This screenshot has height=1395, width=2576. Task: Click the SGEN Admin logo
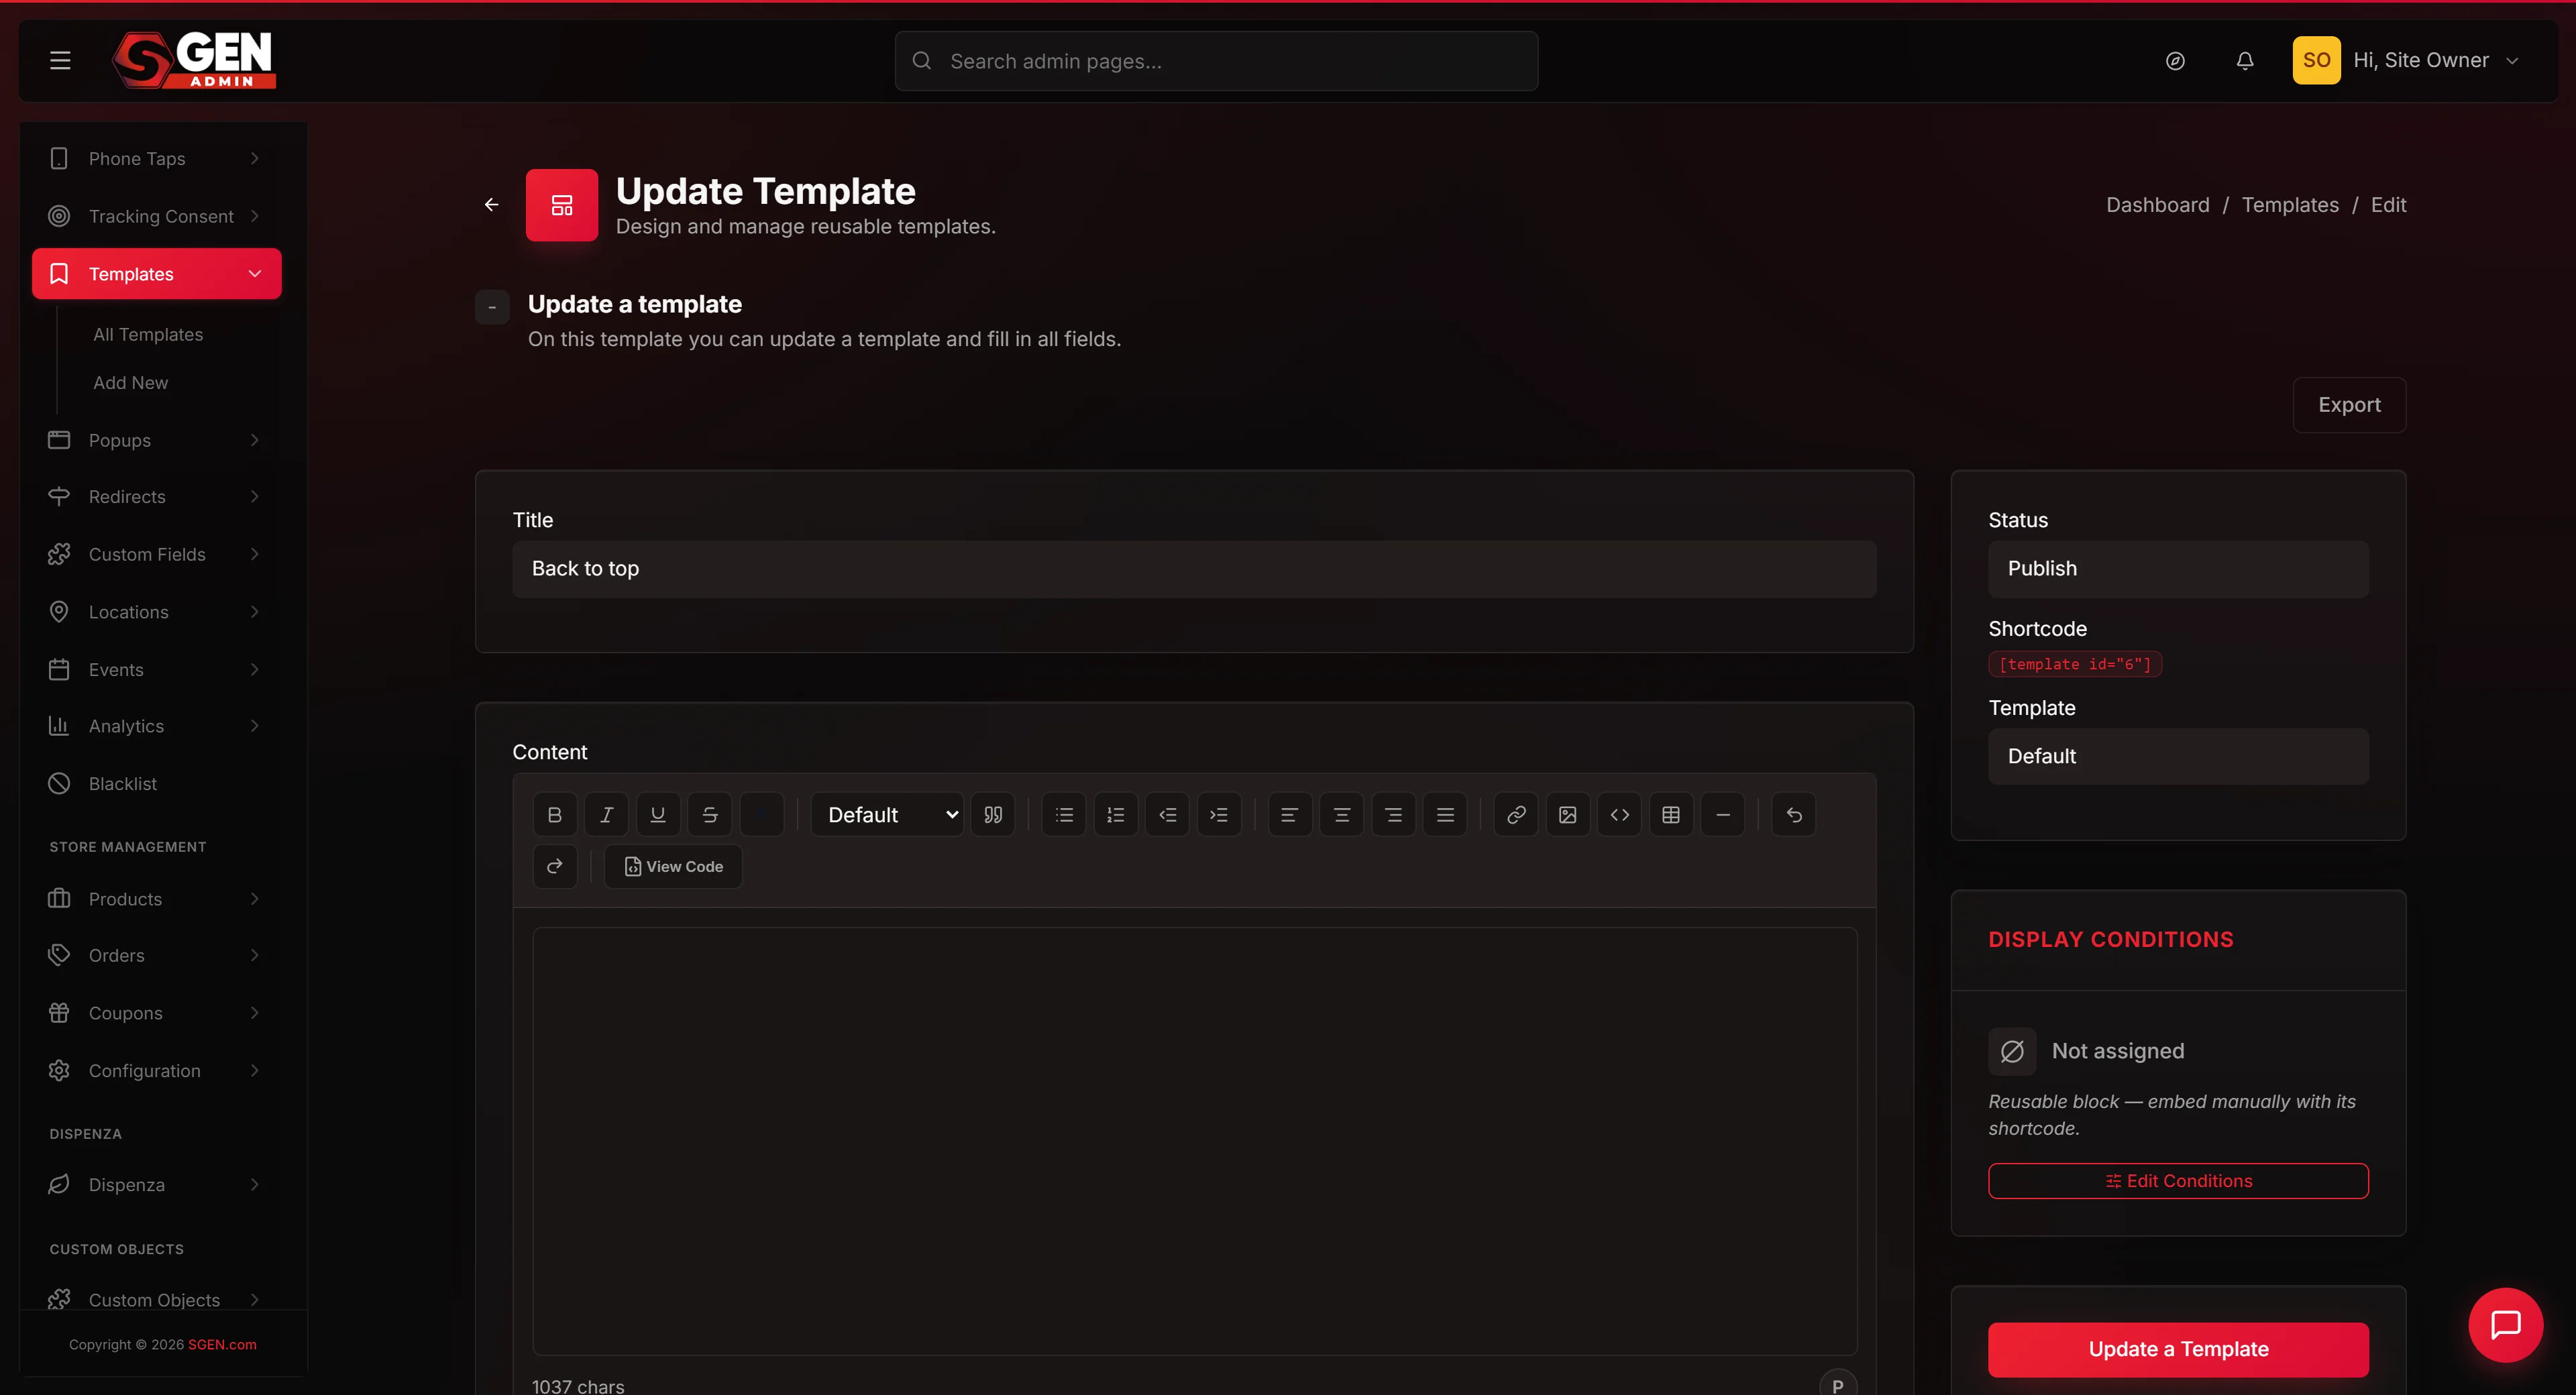point(194,60)
